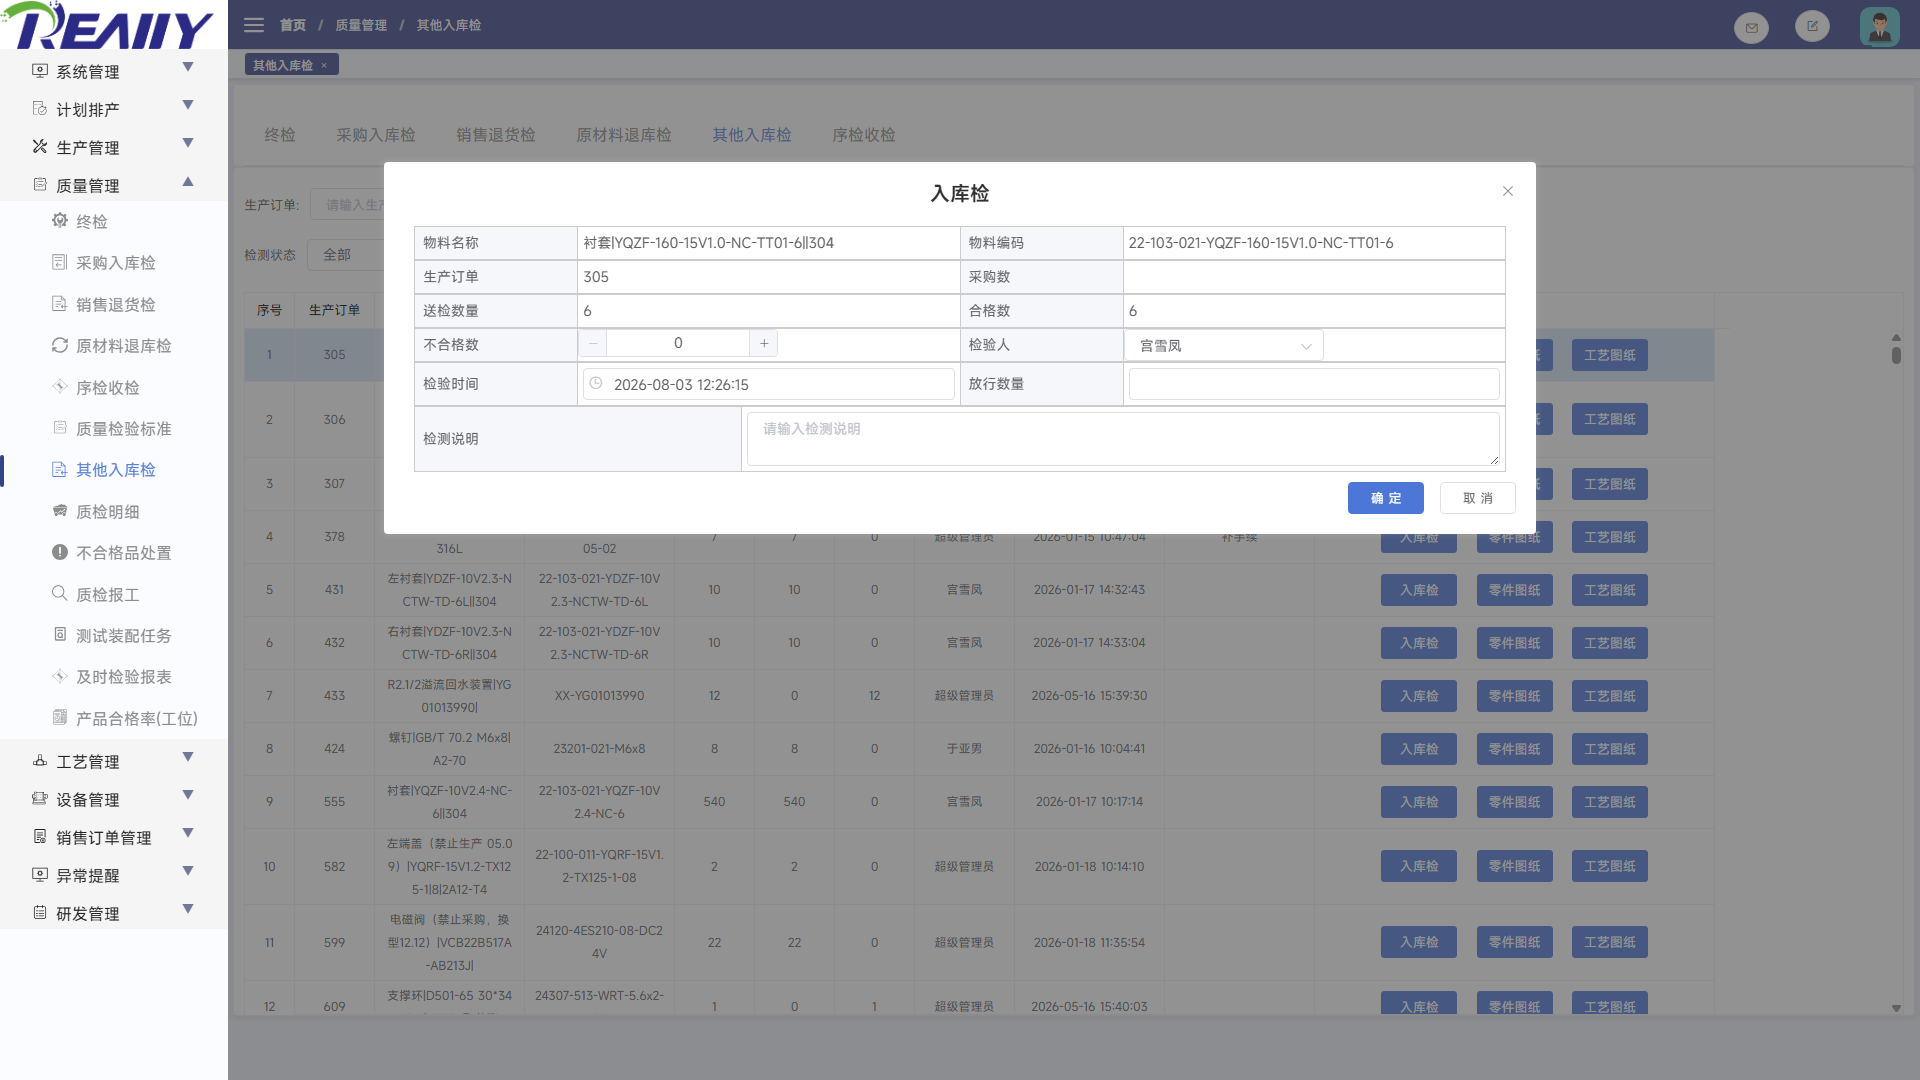The width and height of the screenshot is (1920, 1080).
Task: Close the 其他入库检 page tag
Action: coord(324,66)
